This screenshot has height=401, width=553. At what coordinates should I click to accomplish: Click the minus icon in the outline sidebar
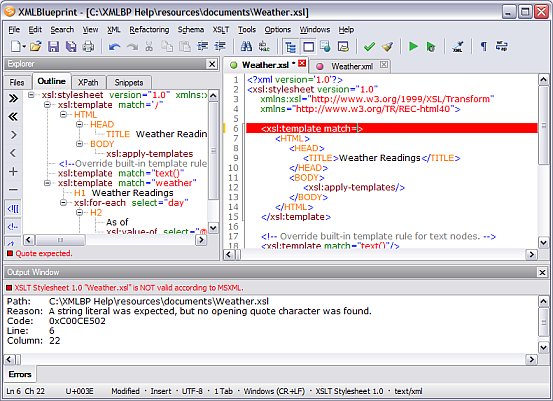click(13, 190)
